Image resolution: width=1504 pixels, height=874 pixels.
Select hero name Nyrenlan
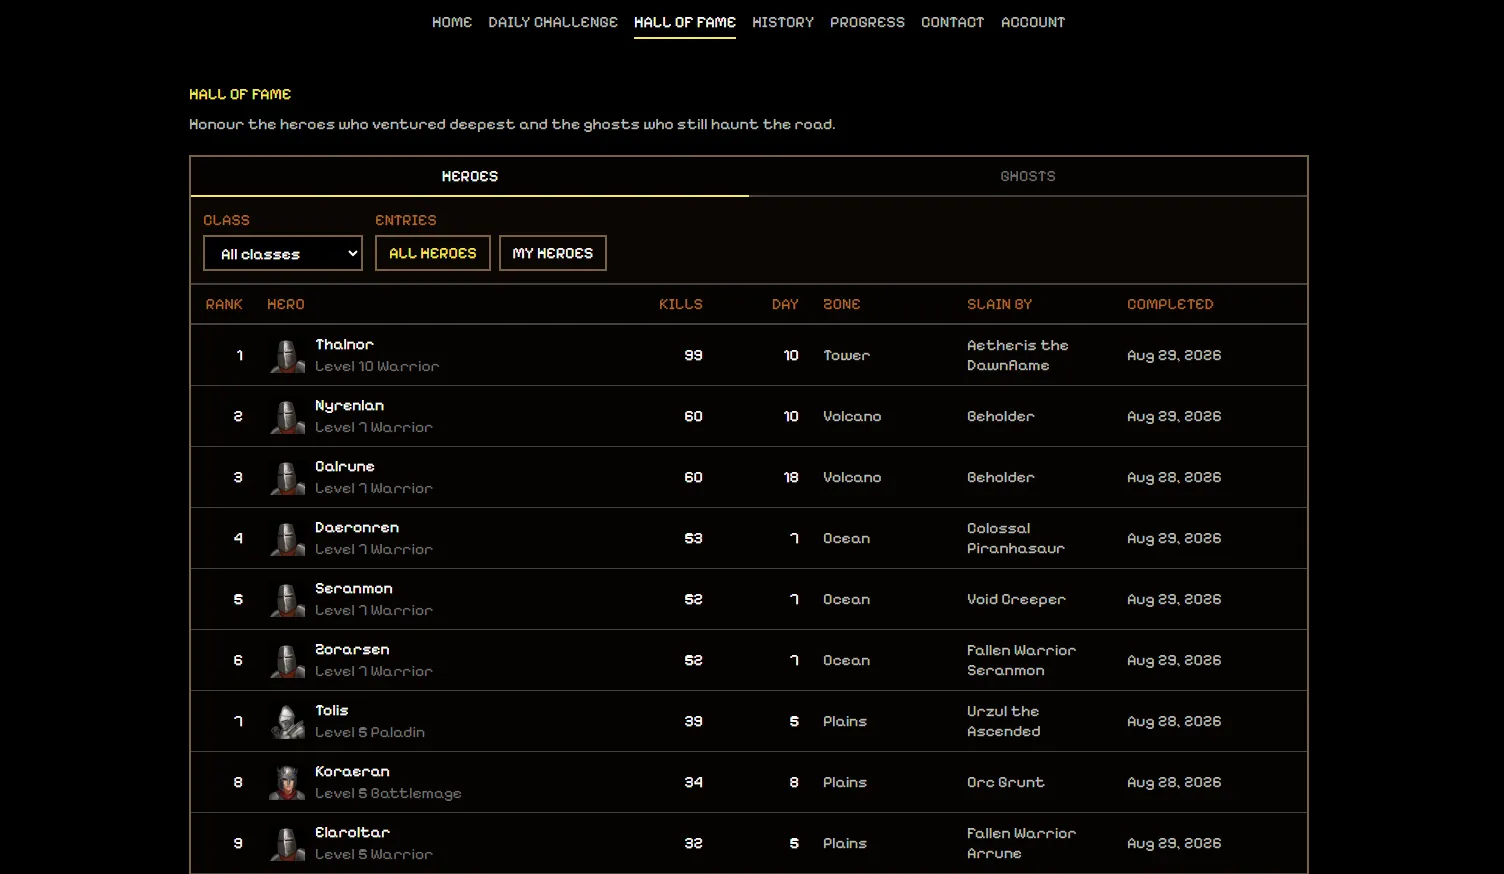coord(349,405)
